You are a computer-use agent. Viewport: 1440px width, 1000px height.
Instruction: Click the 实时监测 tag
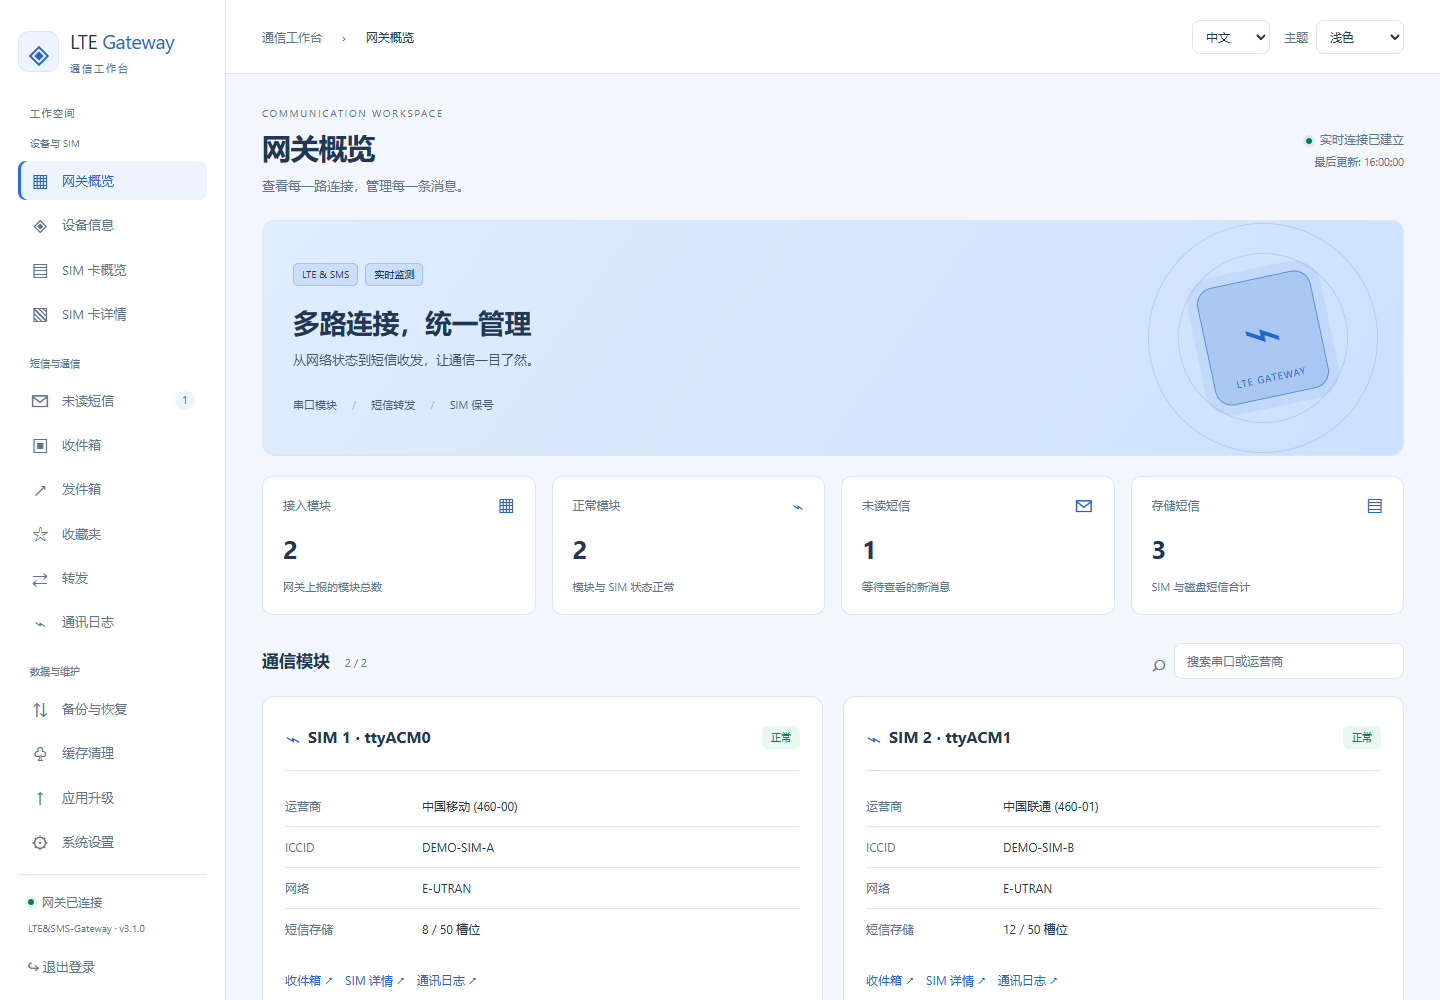coord(394,274)
